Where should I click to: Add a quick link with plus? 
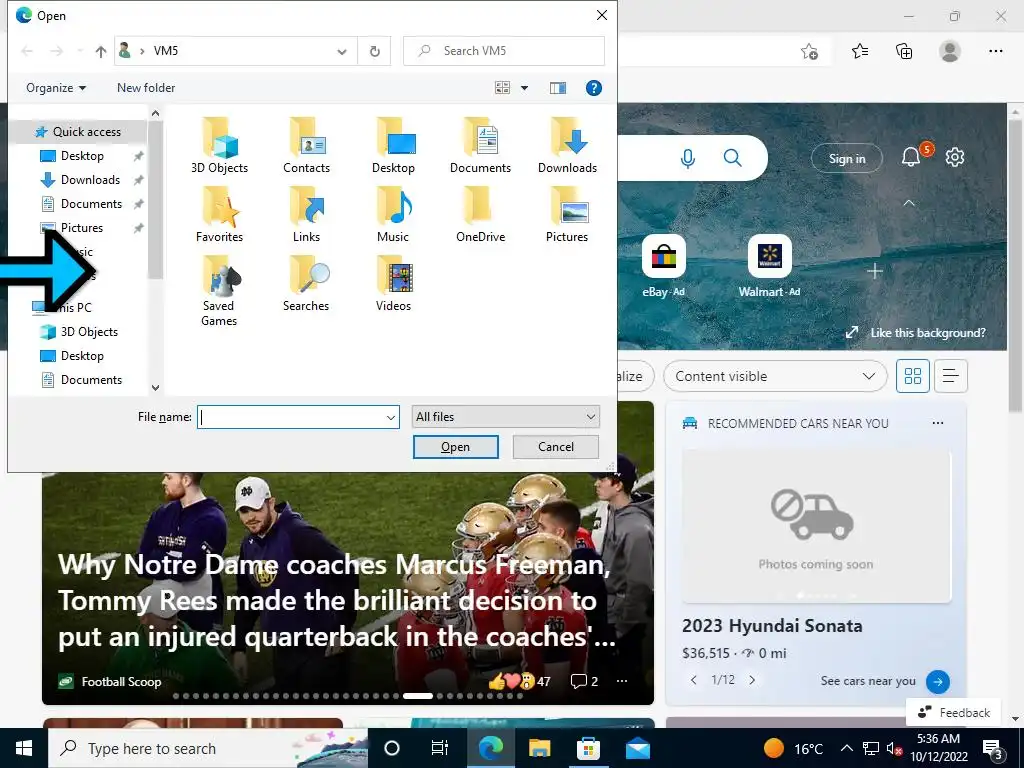875,271
